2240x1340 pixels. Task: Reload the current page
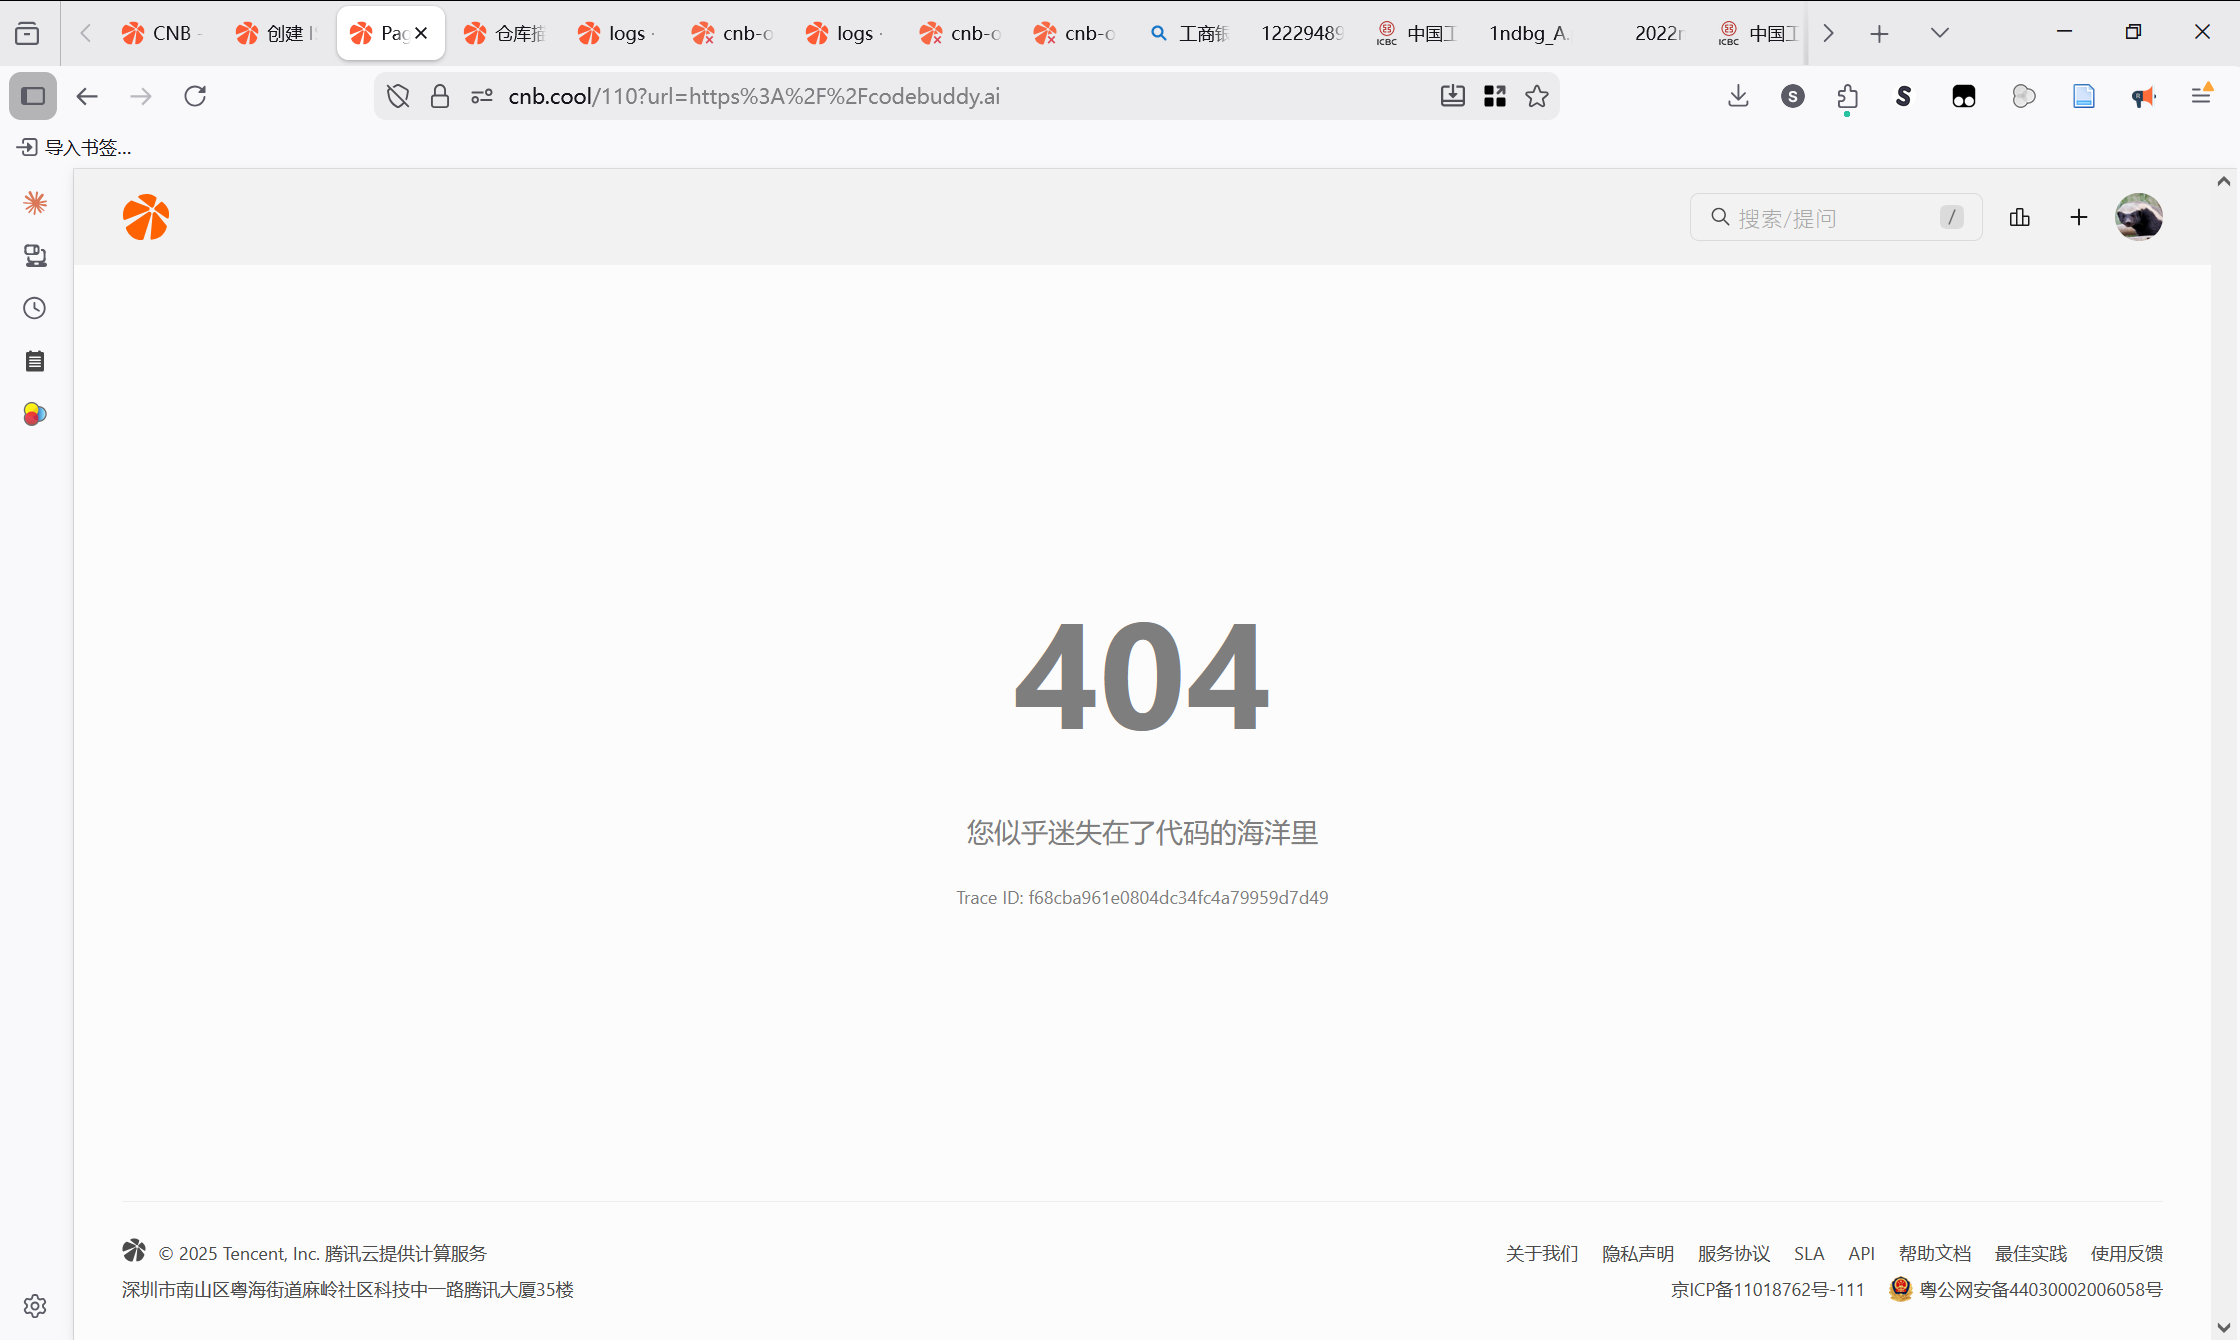(195, 96)
